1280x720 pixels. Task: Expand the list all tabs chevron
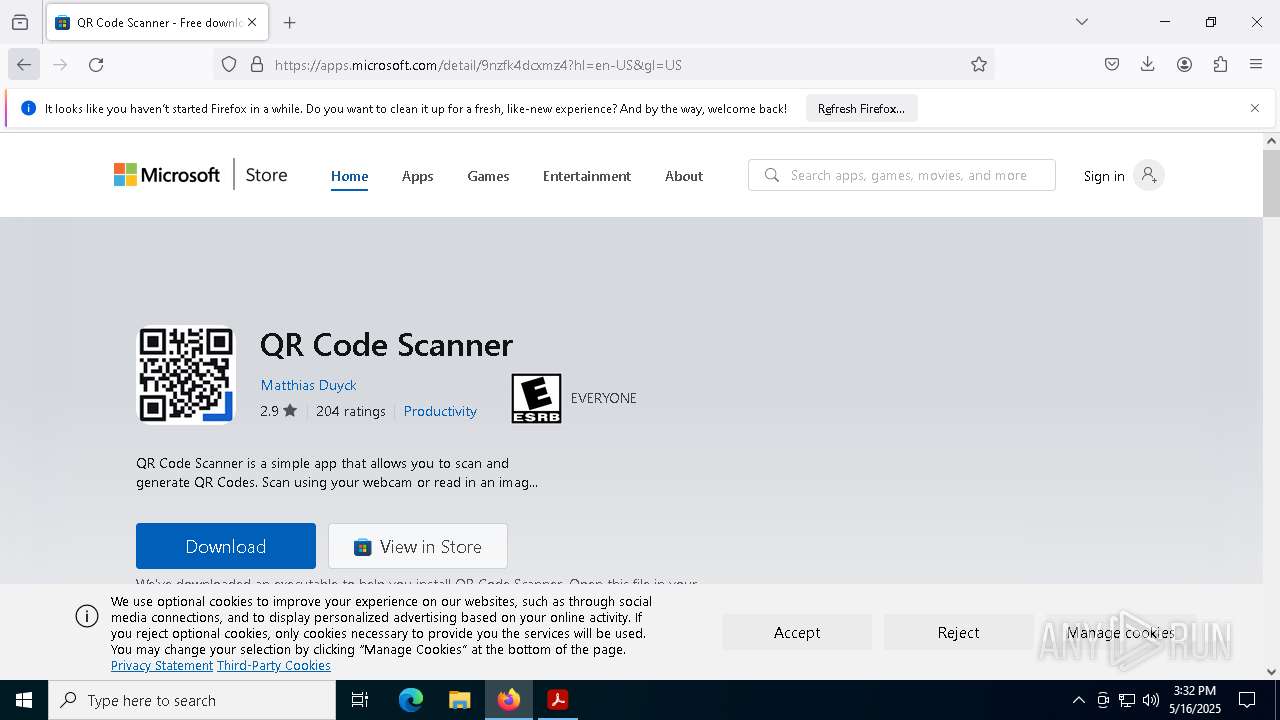pyautogui.click(x=1081, y=22)
